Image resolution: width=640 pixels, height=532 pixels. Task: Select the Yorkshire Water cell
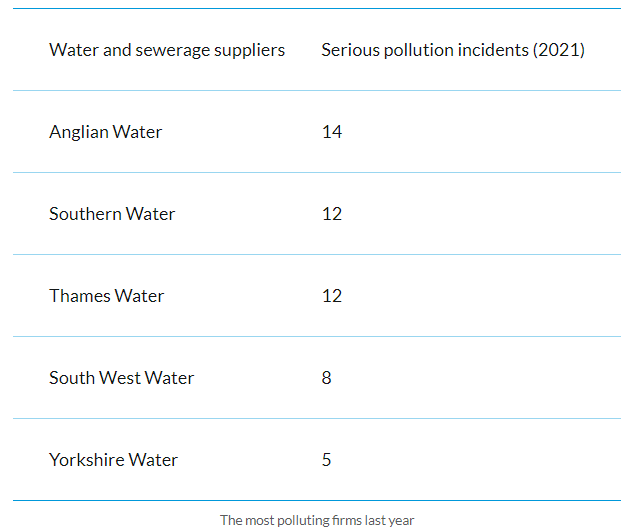click(x=113, y=460)
